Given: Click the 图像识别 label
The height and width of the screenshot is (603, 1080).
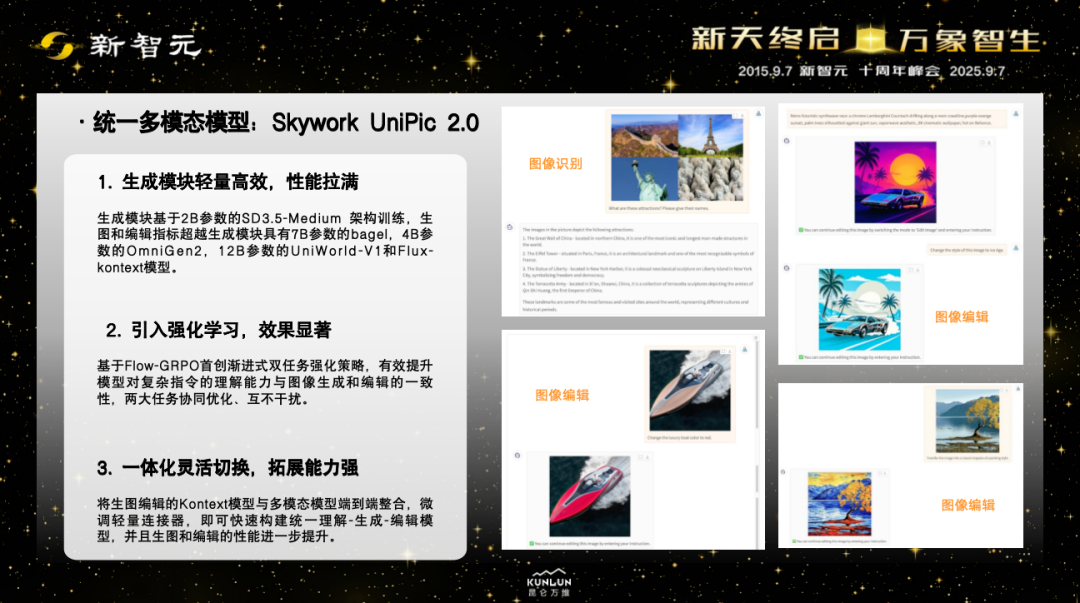Looking at the screenshot, I should pos(555,164).
